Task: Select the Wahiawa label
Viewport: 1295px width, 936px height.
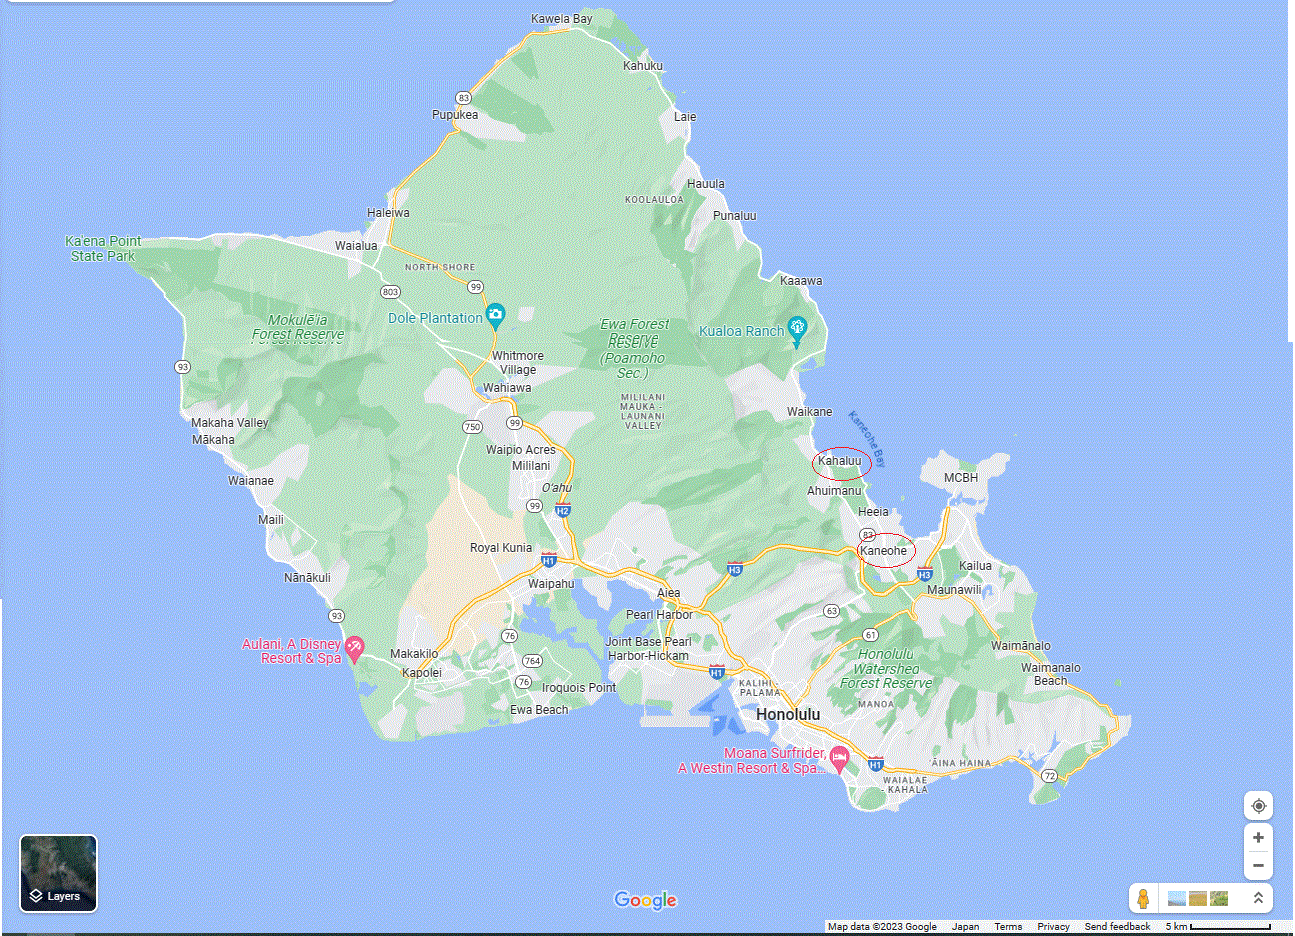Action: (507, 388)
